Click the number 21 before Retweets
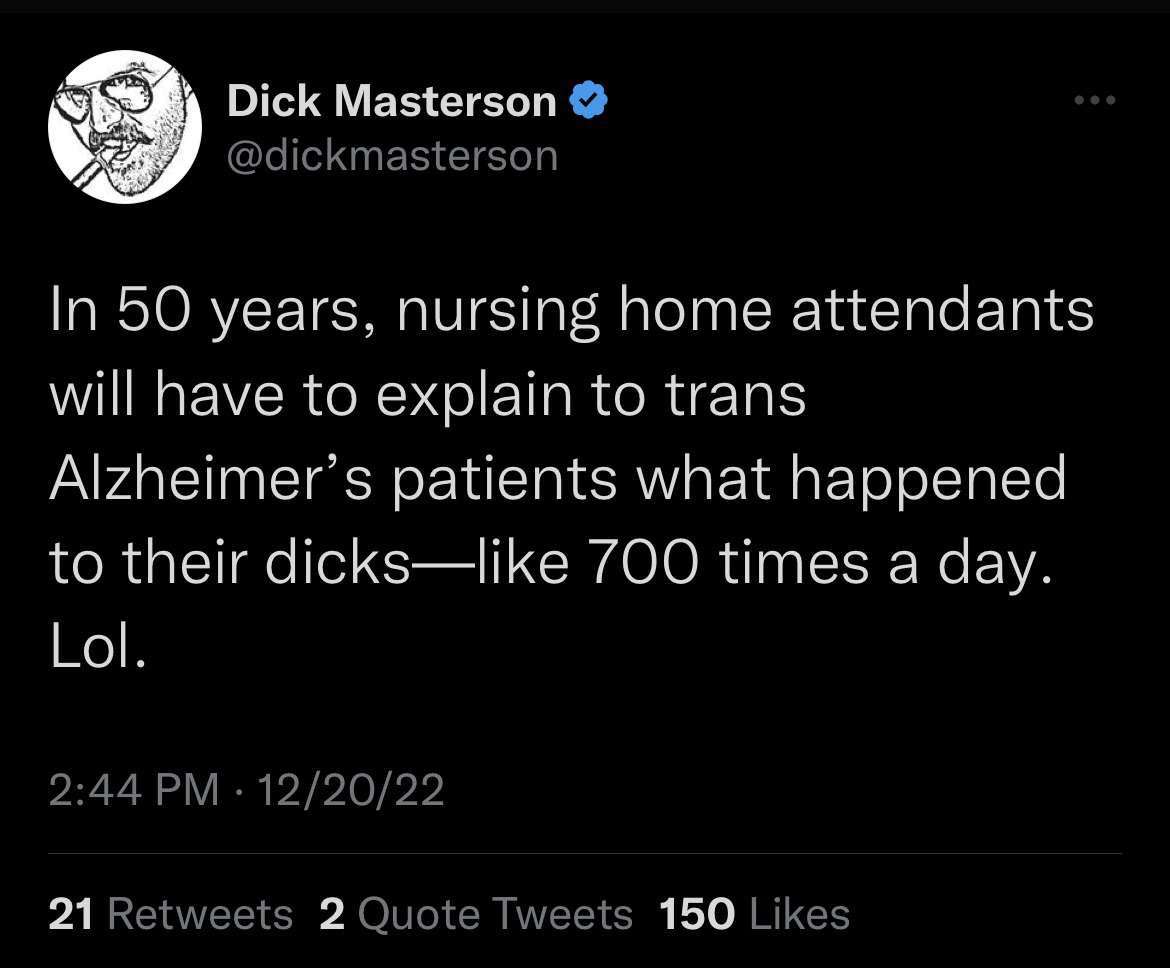Viewport: 1170px width, 968px height. coord(71,914)
